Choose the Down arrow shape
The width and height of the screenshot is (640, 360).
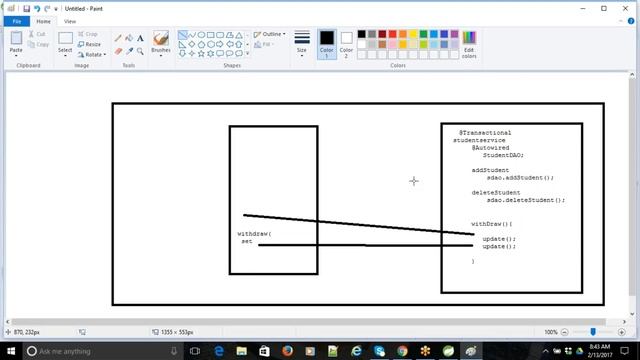click(182, 53)
